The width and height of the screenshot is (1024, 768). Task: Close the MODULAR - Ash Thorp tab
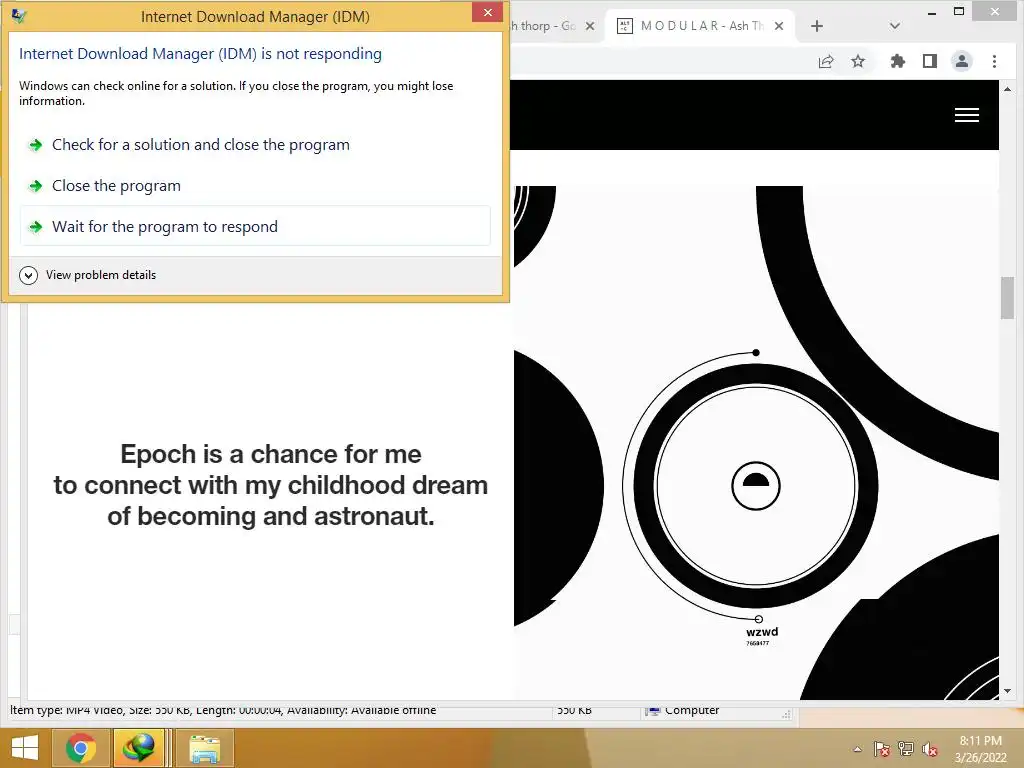[778, 26]
